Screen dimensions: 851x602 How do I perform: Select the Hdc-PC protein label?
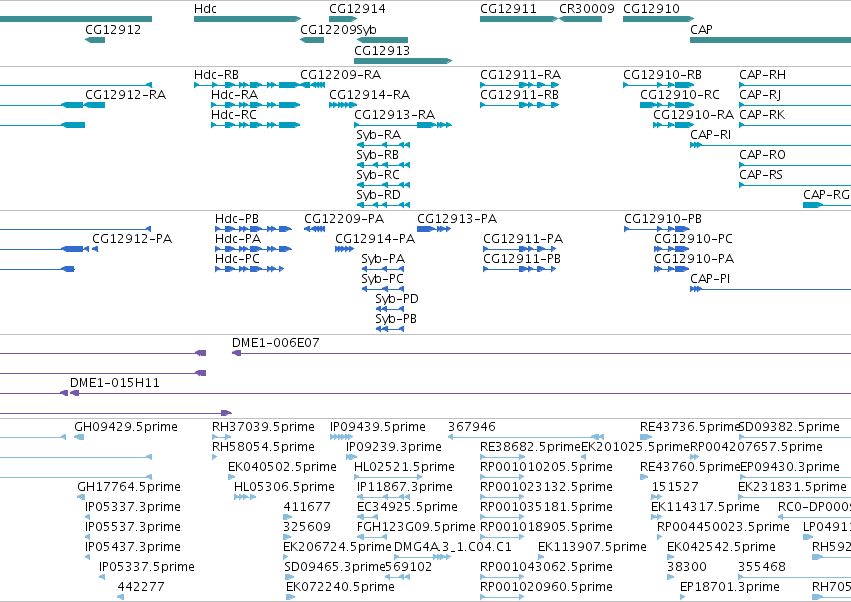pyautogui.click(x=237, y=259)
